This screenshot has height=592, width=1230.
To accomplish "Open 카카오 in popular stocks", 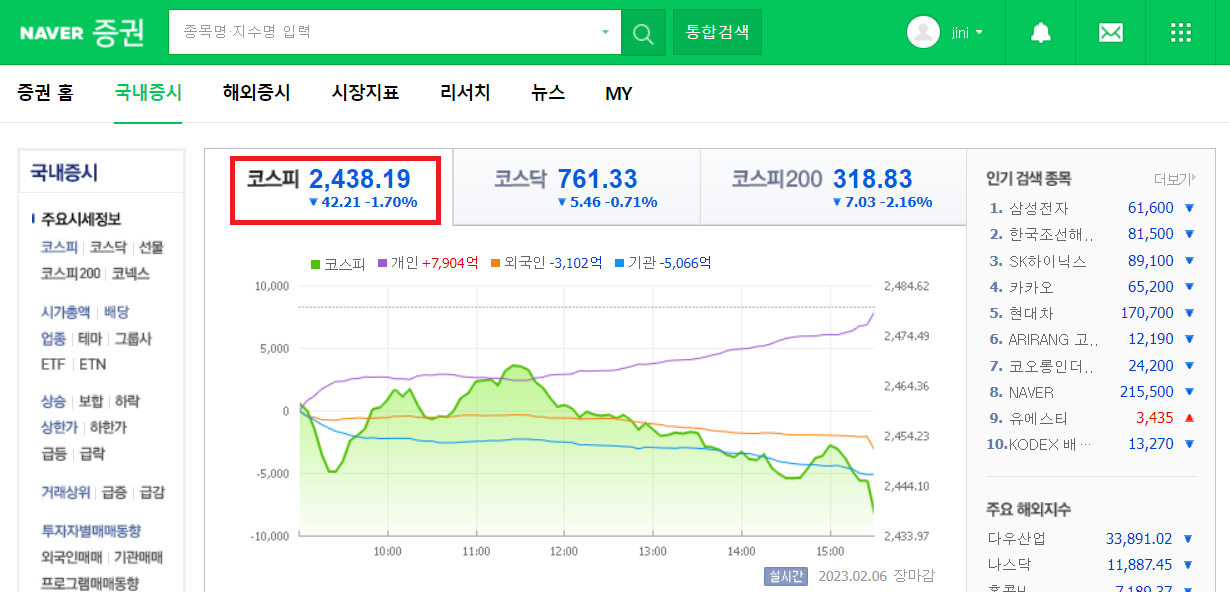I will [1029, 287].
